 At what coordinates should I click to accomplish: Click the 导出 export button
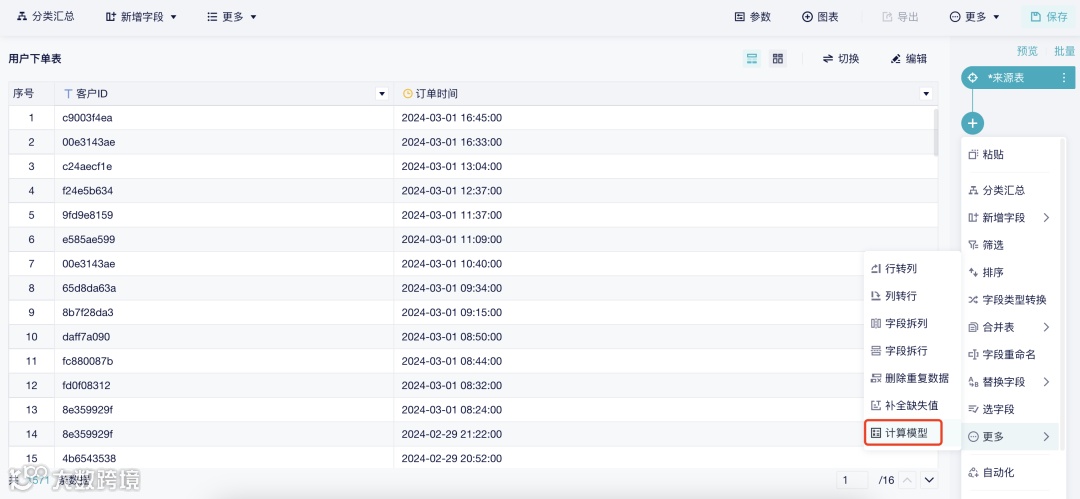900,17
